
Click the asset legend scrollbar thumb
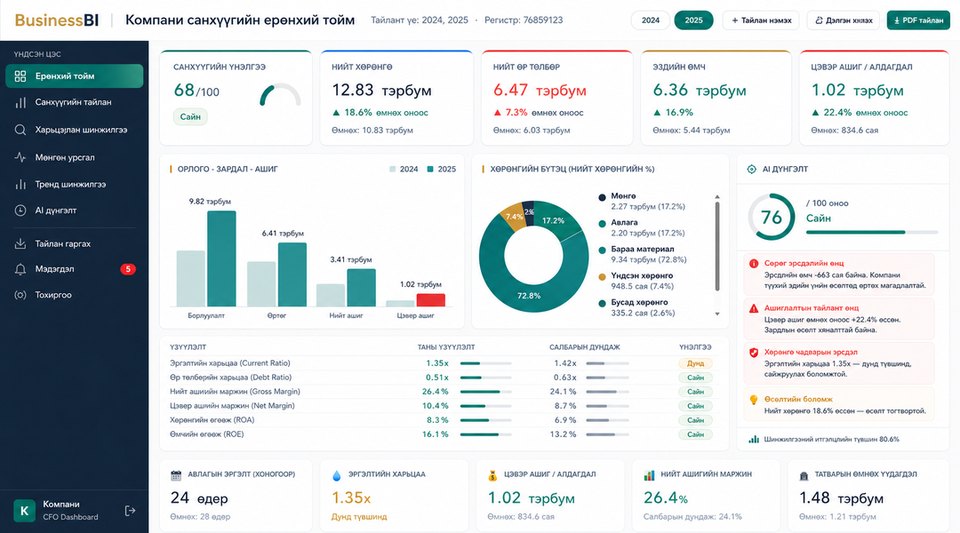tap(717, 246)
